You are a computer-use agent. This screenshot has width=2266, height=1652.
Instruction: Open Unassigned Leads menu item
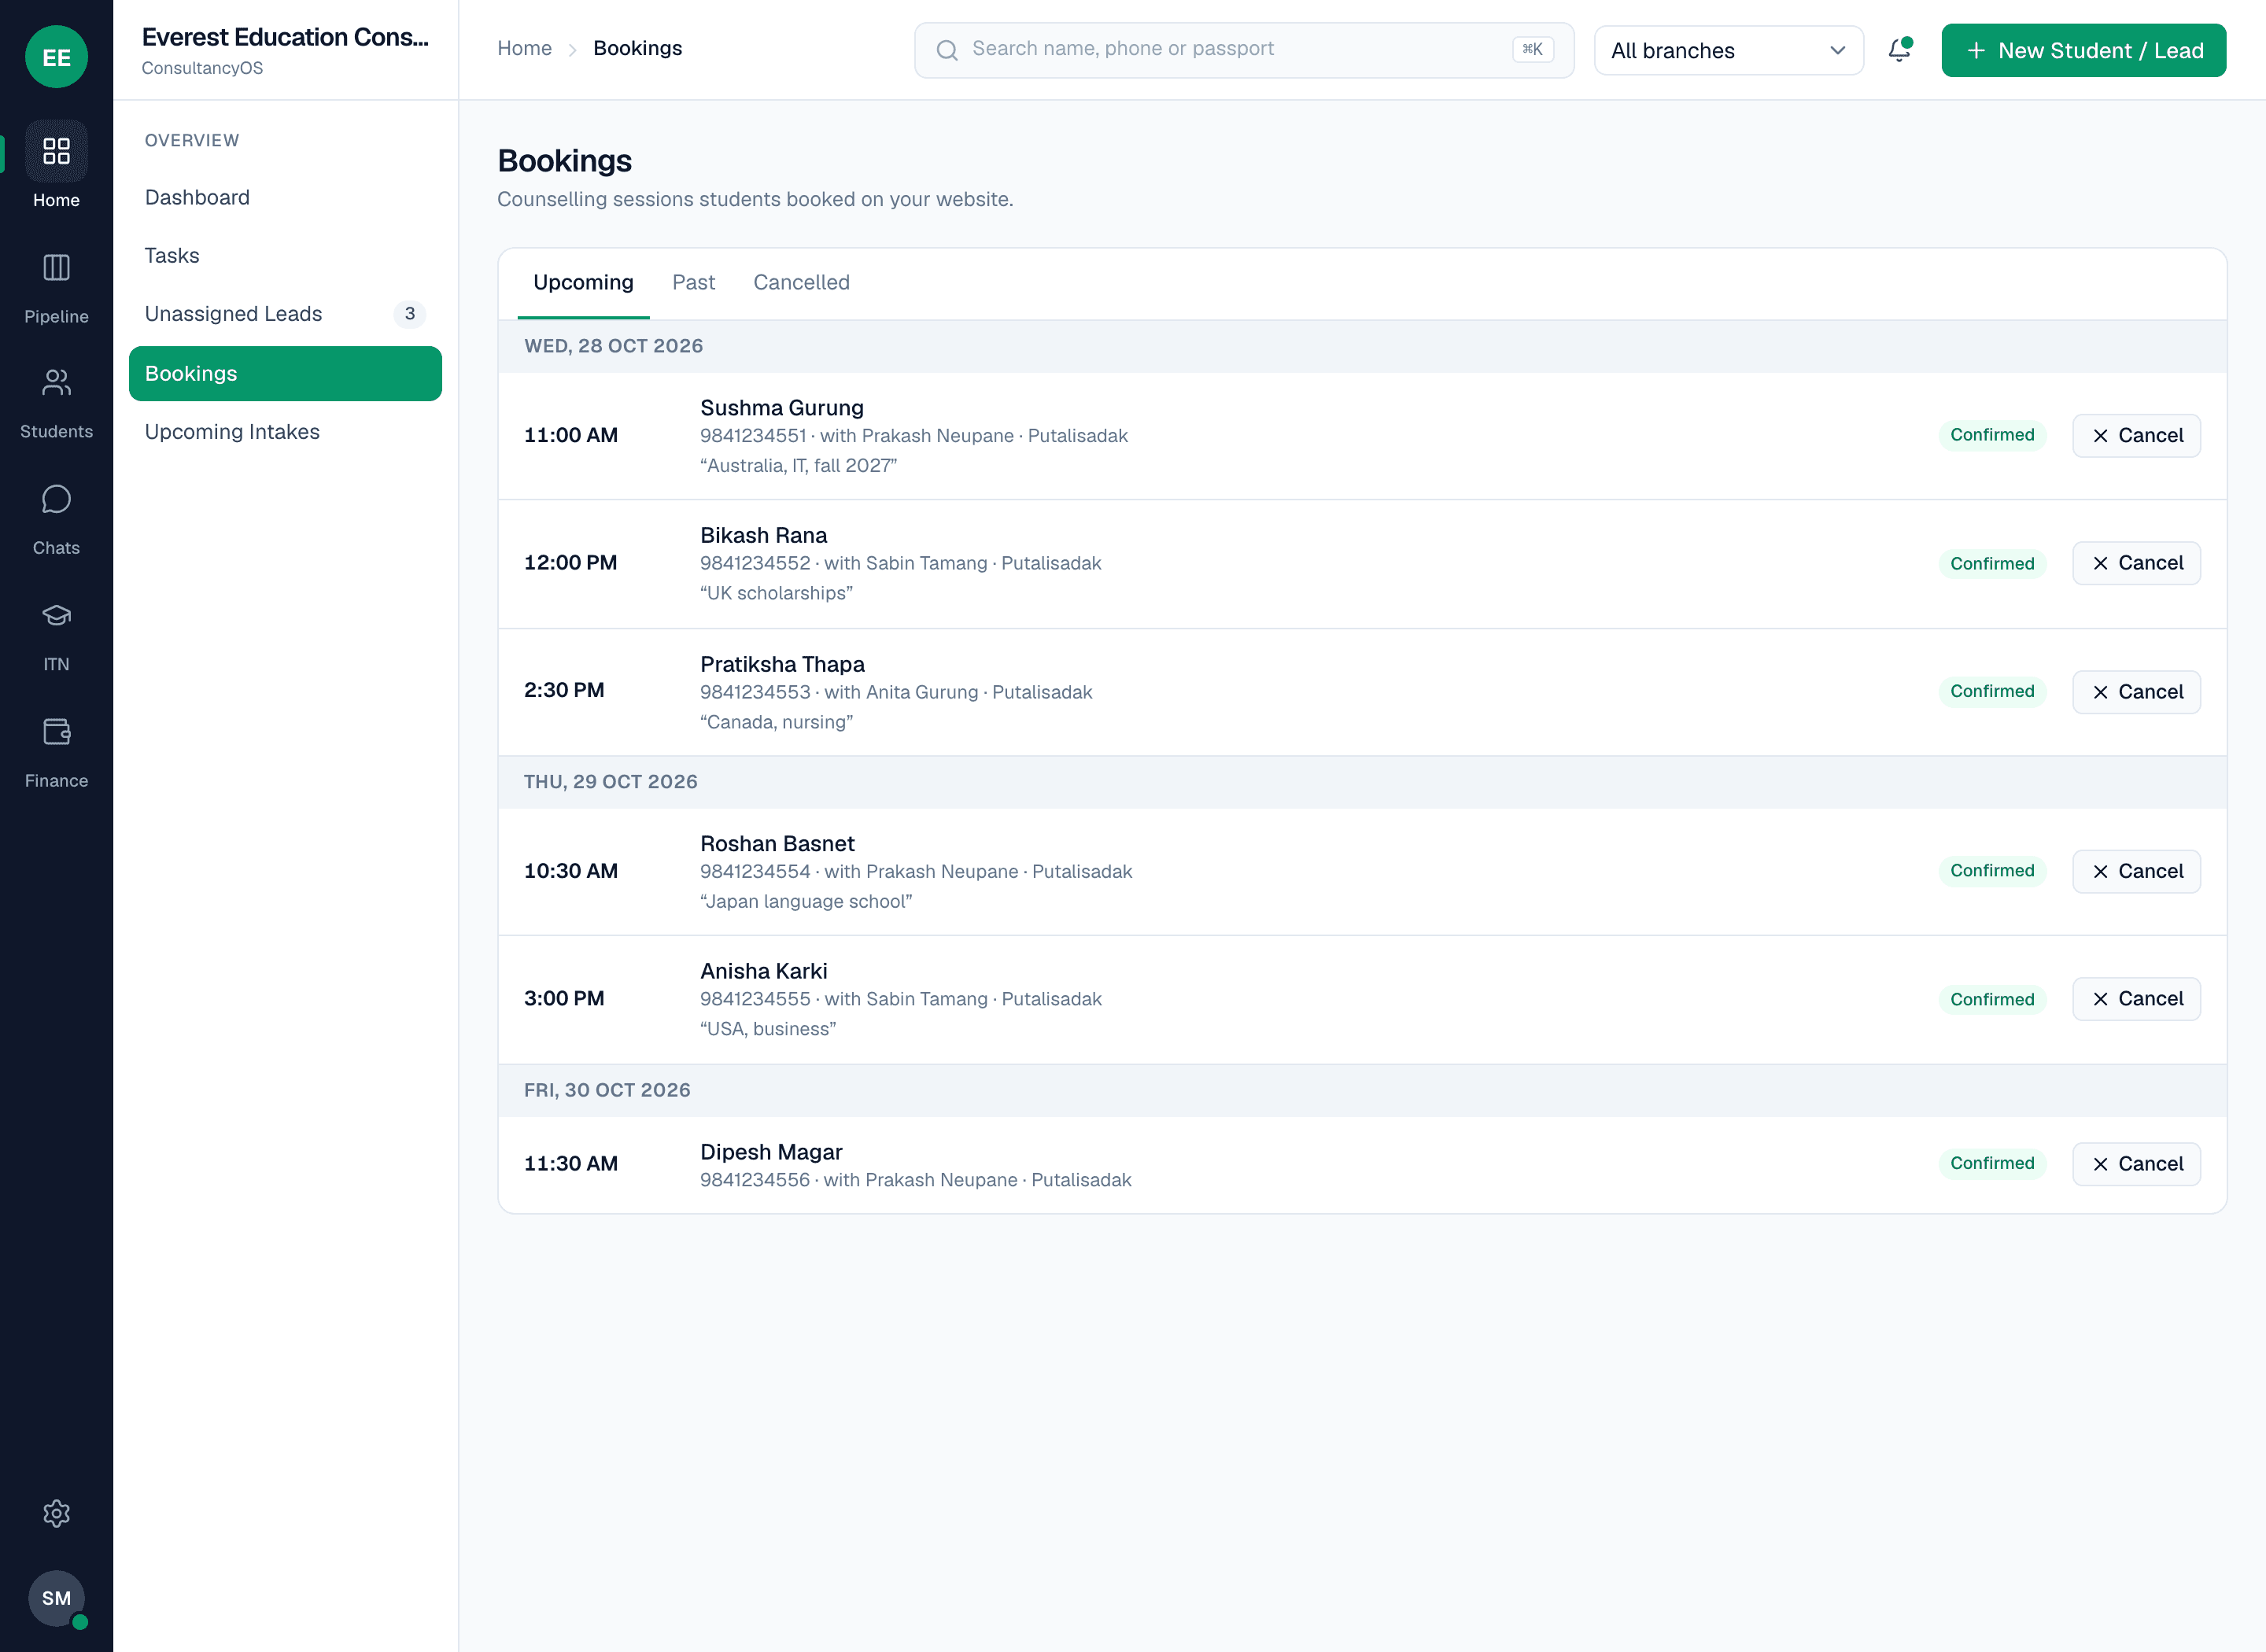(x=285, y=314)
